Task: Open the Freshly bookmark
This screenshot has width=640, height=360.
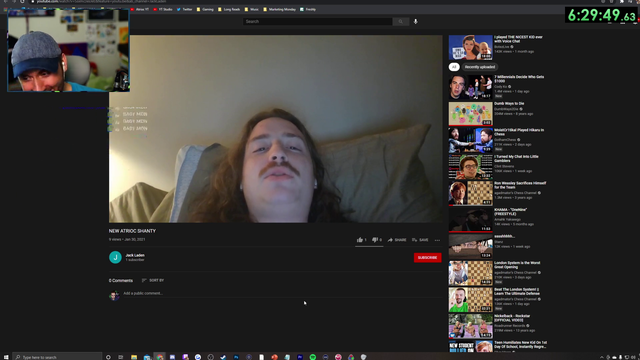Action: coord(308,9)
